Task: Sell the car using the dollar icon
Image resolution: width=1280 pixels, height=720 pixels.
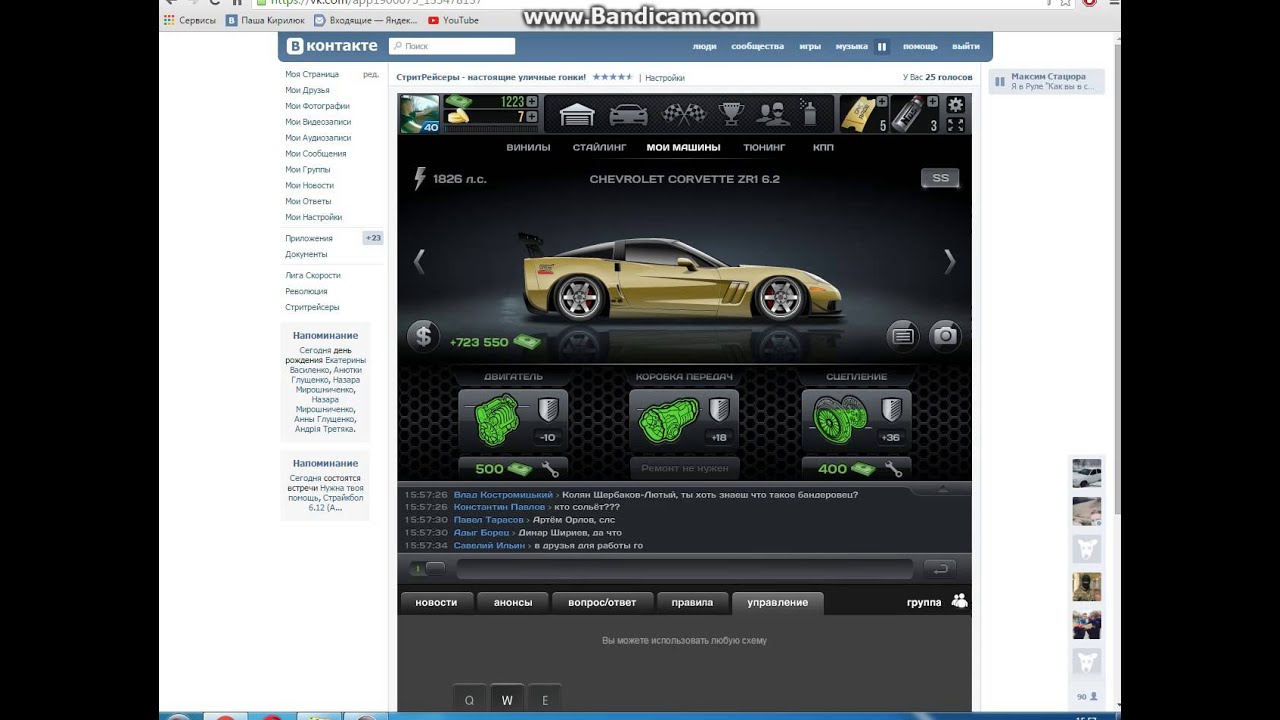Action: click(423, 336)
